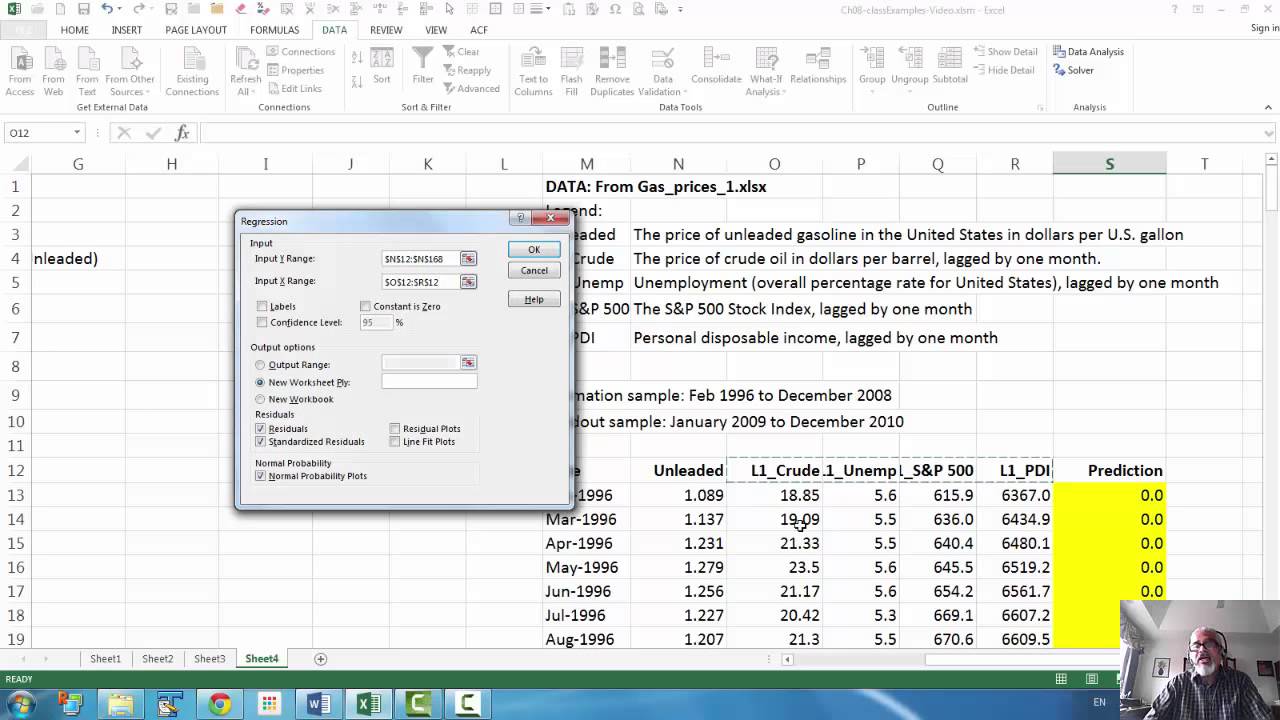Image resolution: width=1280 pixels, height=720 pixels.
Task: Toggle Normal Probability Plots checkbox
Action: [261, 476]
